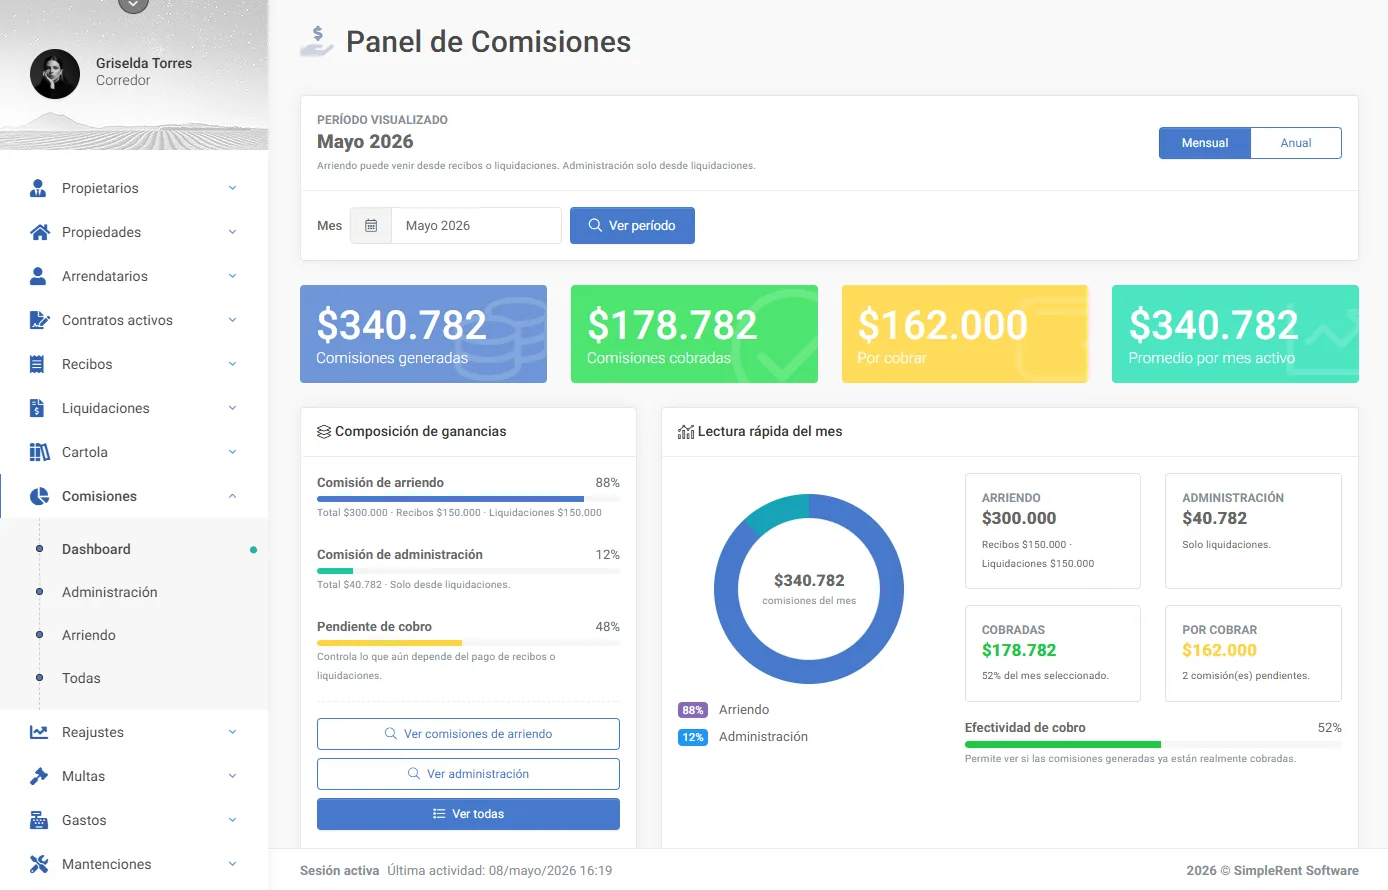The width and height of the screenshot is (1388, 890).
Task: Click the collapse arrow above the profile
Action: tap(133, 5)
